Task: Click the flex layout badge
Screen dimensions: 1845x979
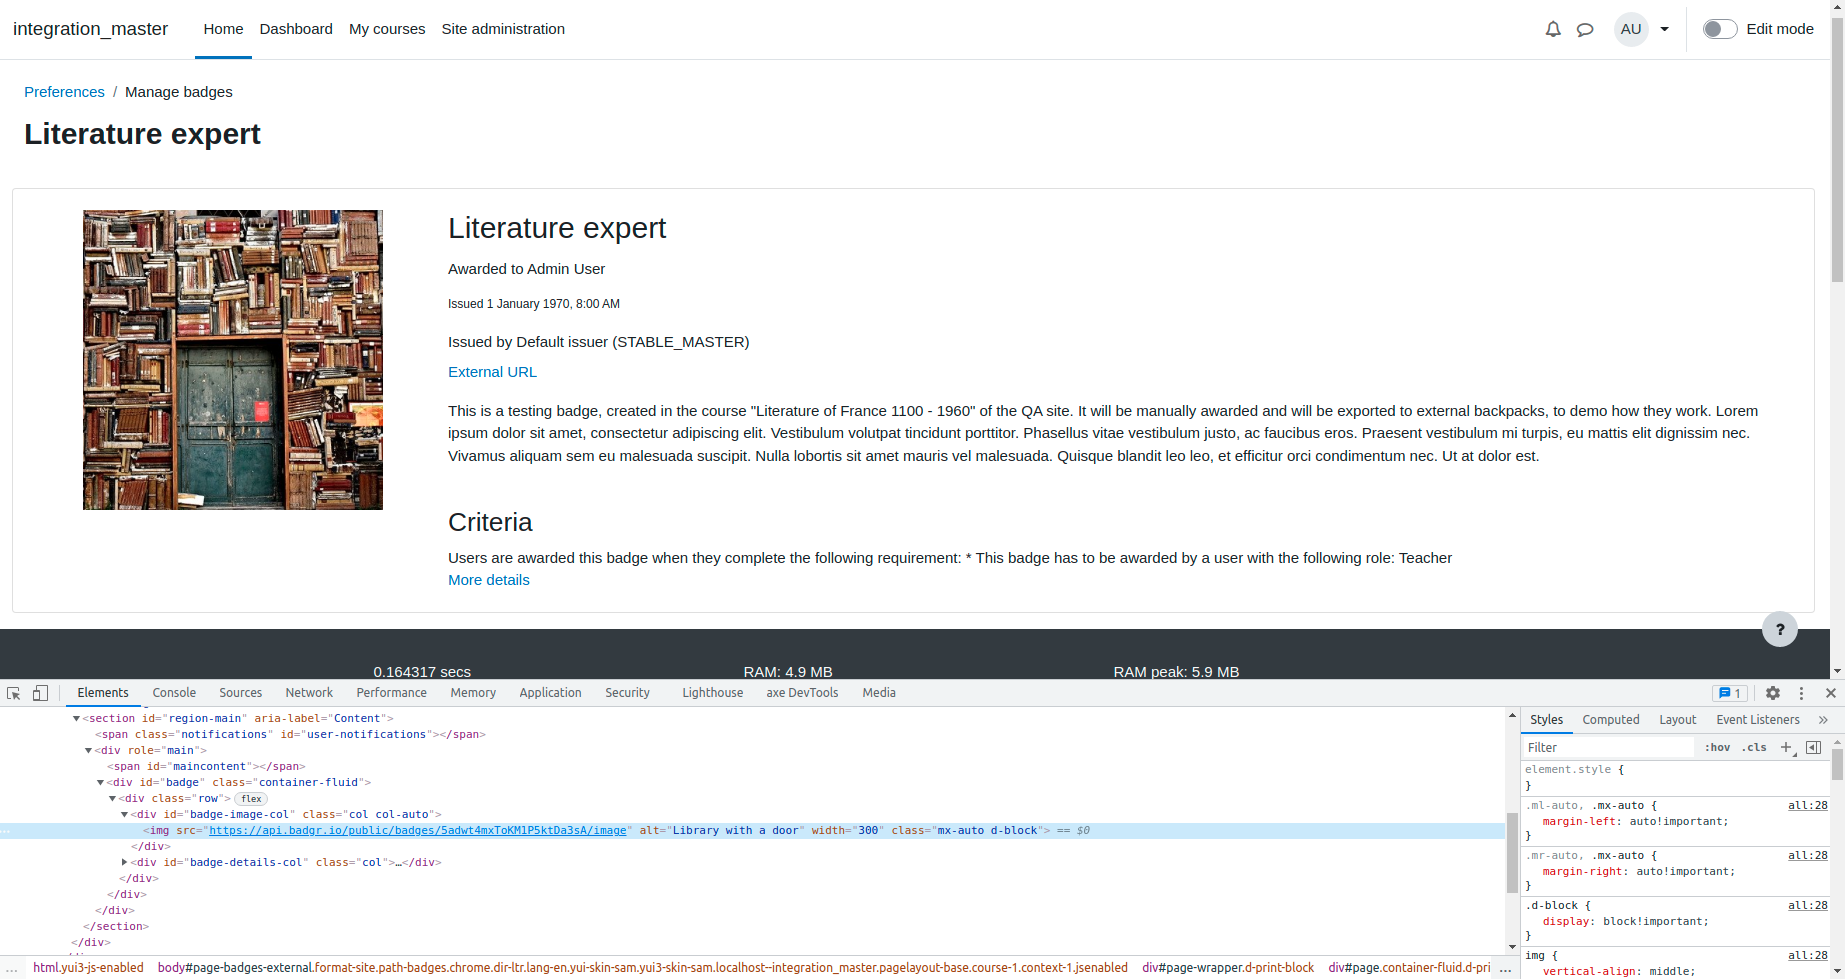Action: (251, 799)
